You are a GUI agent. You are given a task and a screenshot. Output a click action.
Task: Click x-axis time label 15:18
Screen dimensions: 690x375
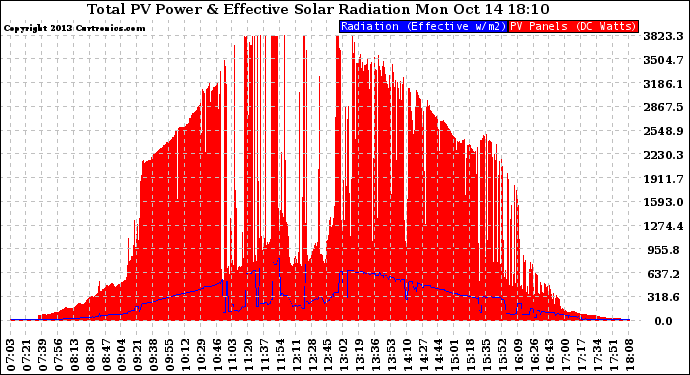pyautogui.click(x=470, y=355)
